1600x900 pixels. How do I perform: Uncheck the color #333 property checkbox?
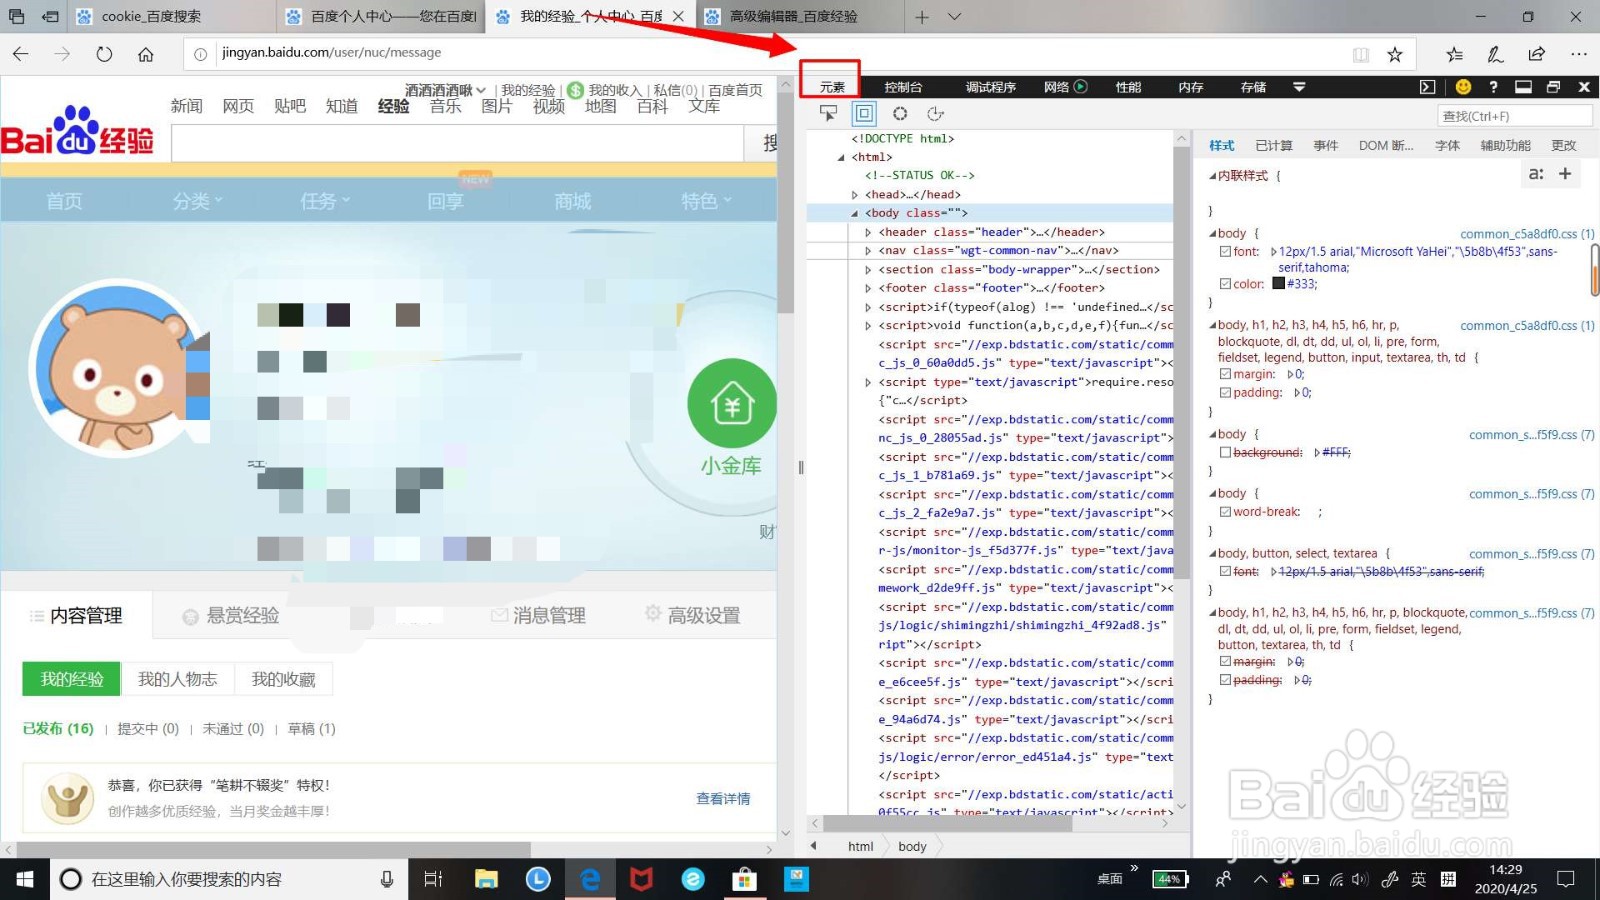1225,284
